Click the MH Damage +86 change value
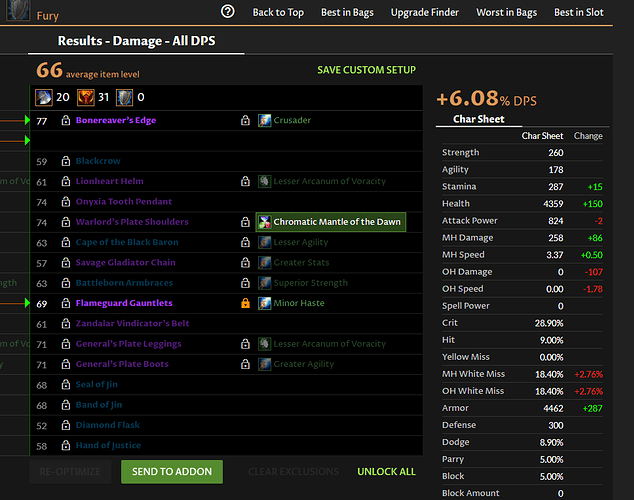Image resolution: width=634 pixels, height=500 pixels. coord(595,238)
